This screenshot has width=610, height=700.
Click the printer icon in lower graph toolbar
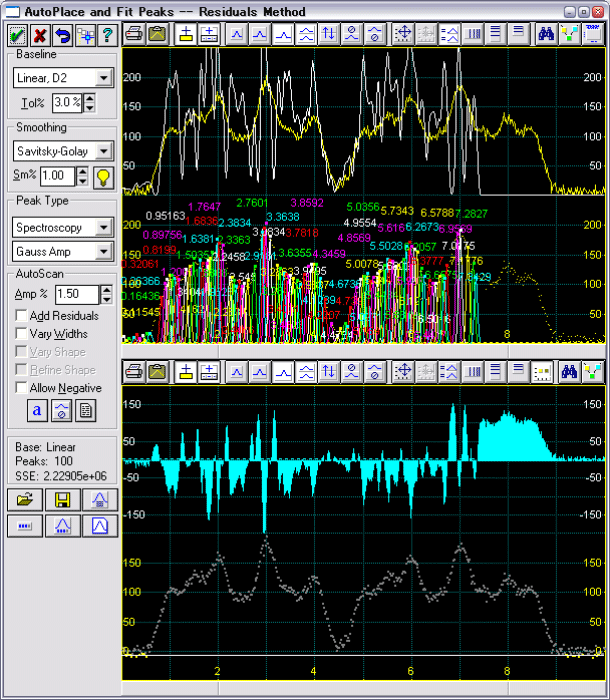click(x=135, y=372)
